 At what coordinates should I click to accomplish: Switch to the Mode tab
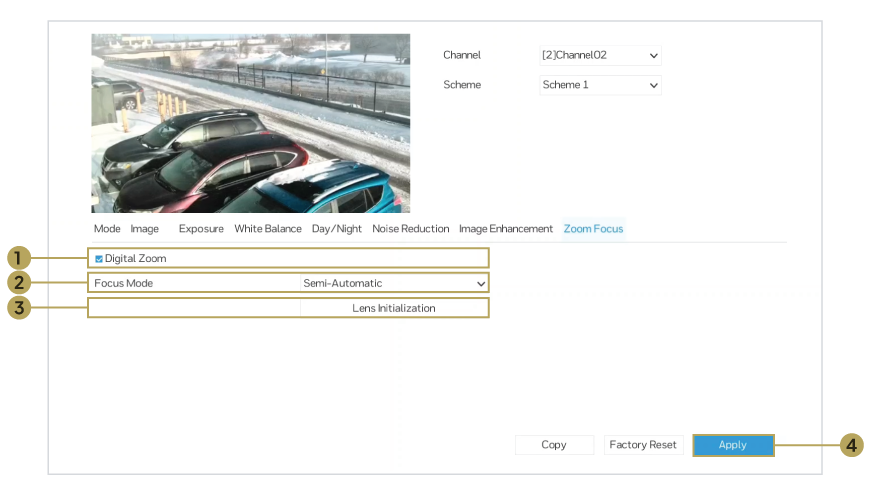point(107,229)
